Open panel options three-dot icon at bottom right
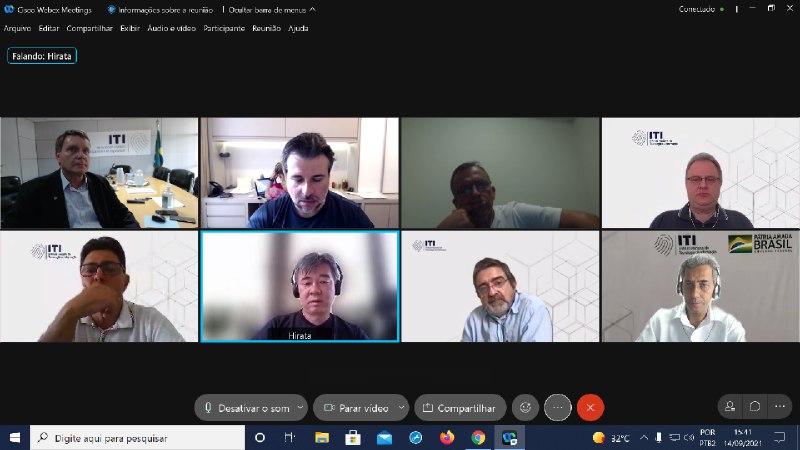 780,407
